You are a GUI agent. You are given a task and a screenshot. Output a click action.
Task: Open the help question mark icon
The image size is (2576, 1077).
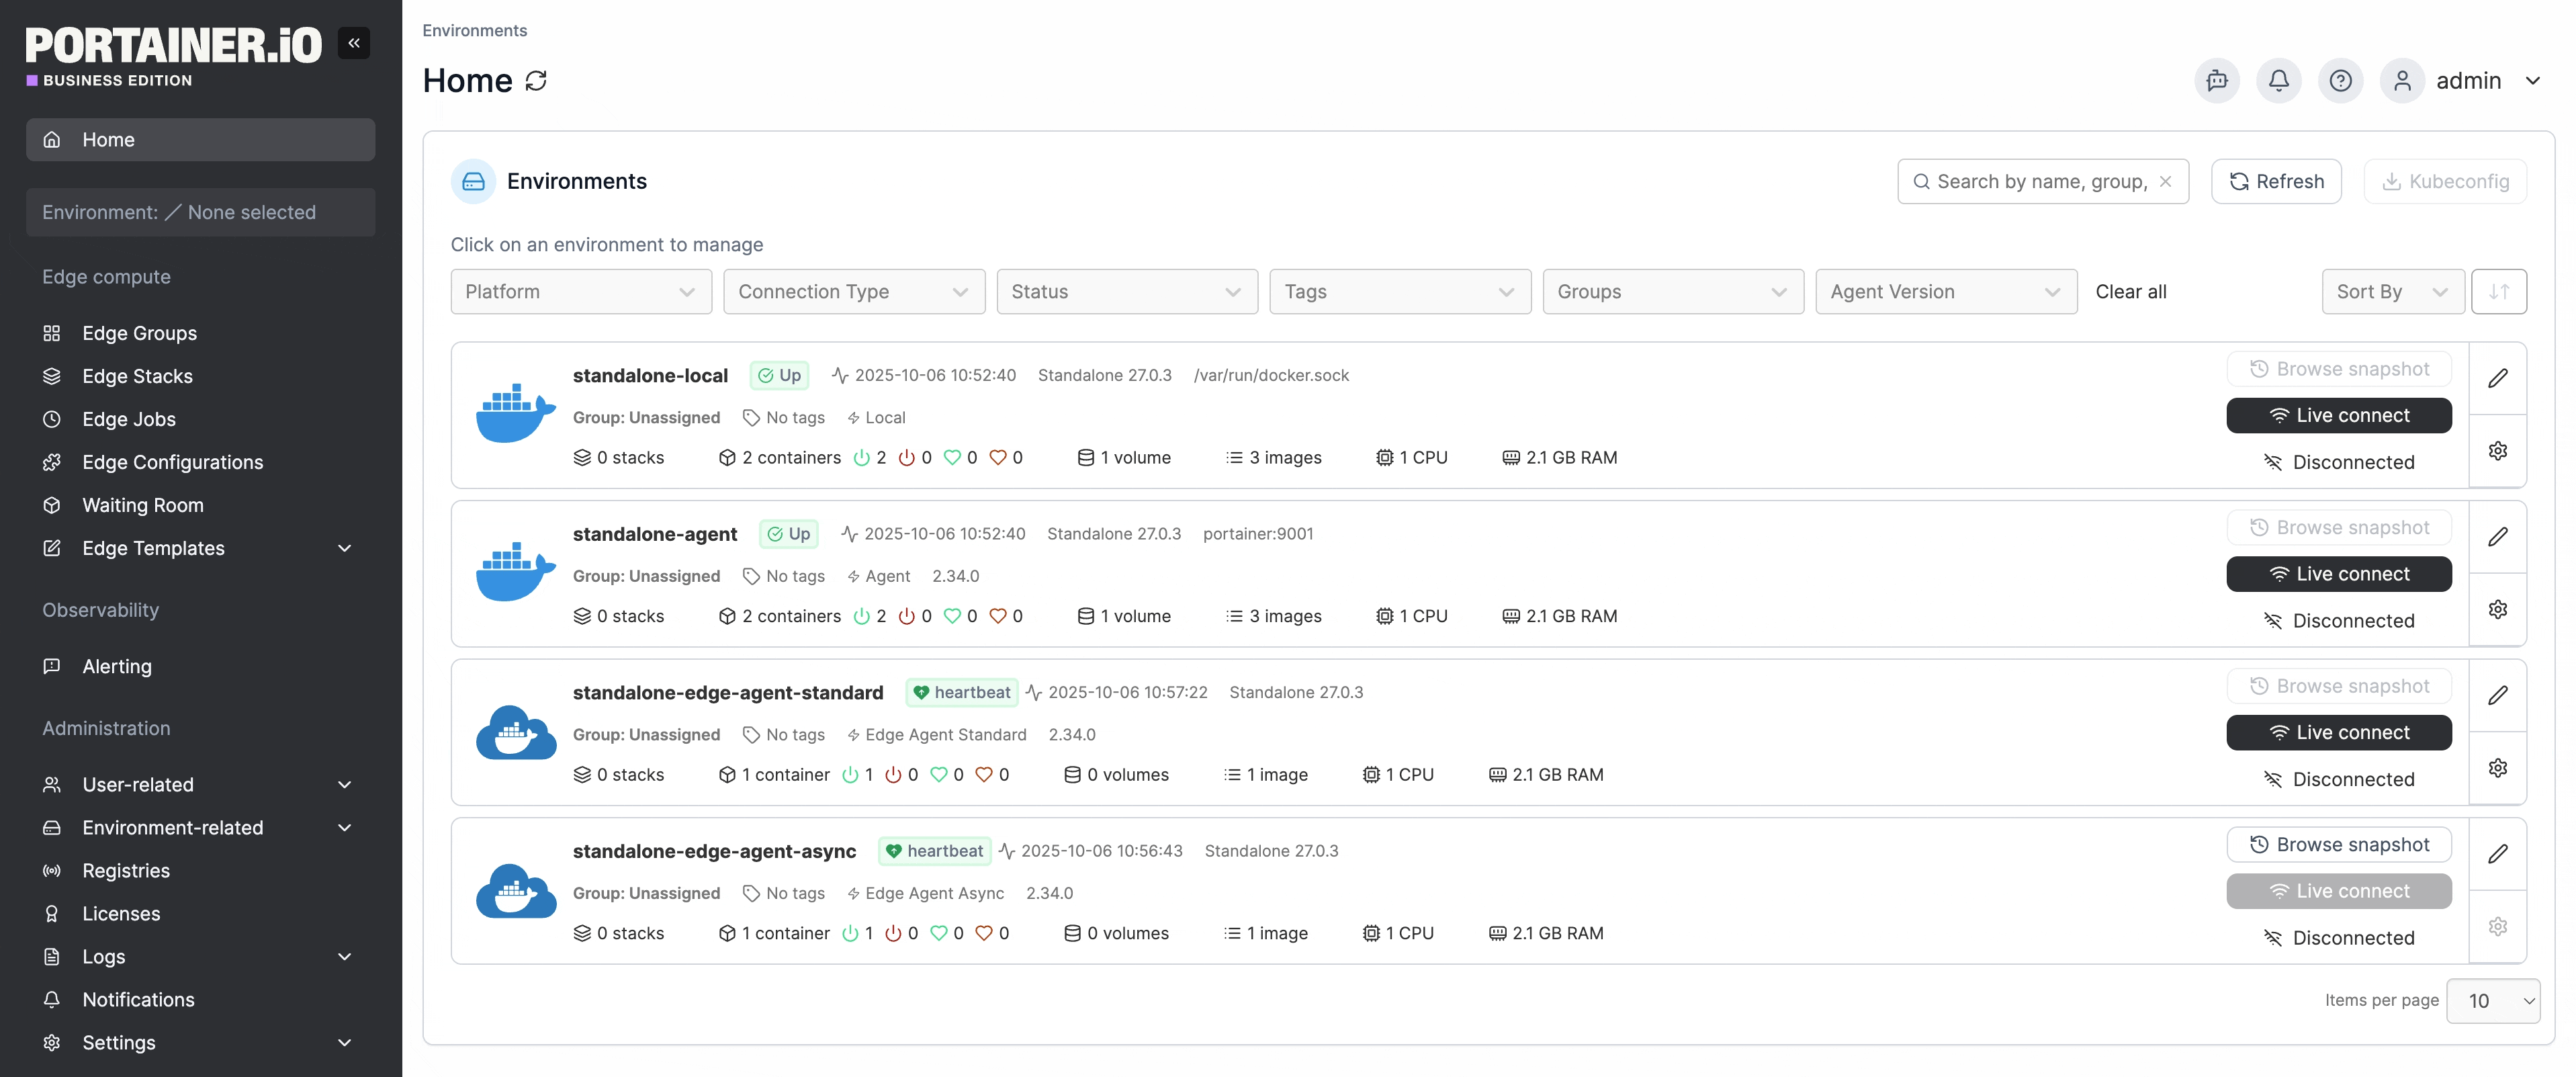tap(2340, 81)
